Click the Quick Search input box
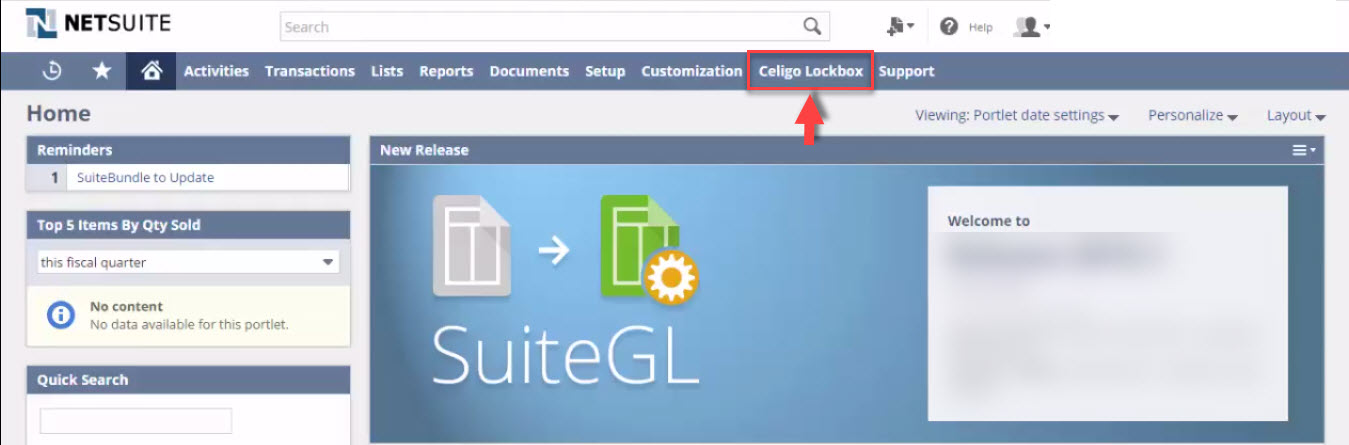 (x=136, y=421)
